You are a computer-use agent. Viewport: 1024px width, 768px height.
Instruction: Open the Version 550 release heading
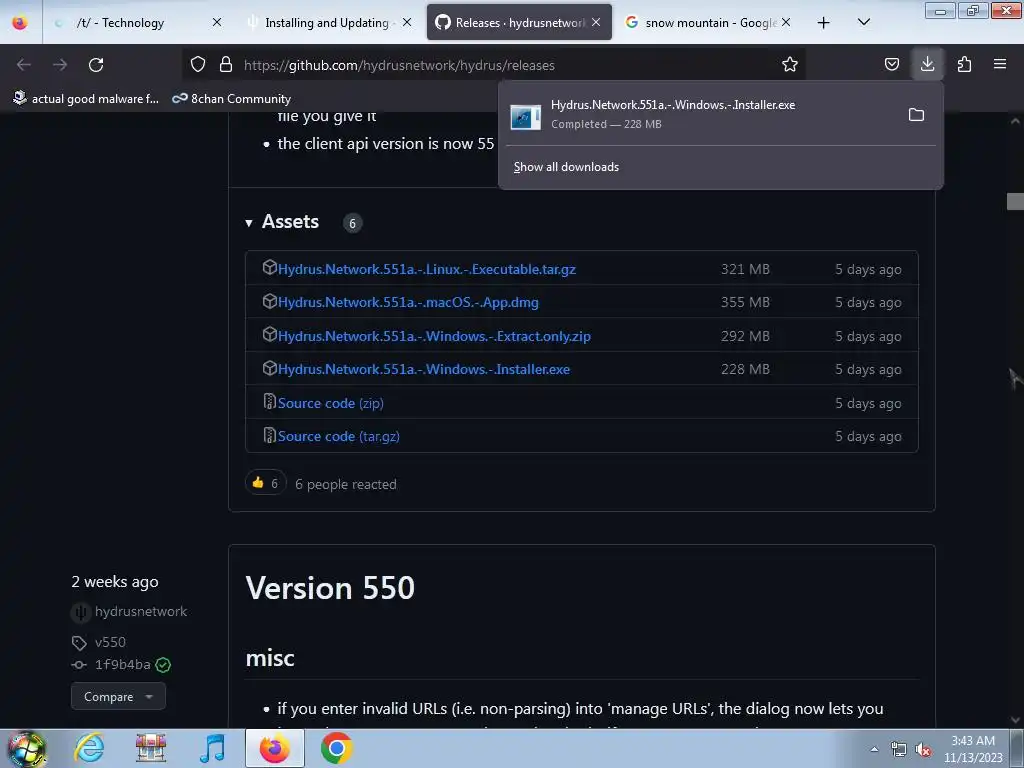[x=330, y=588]
